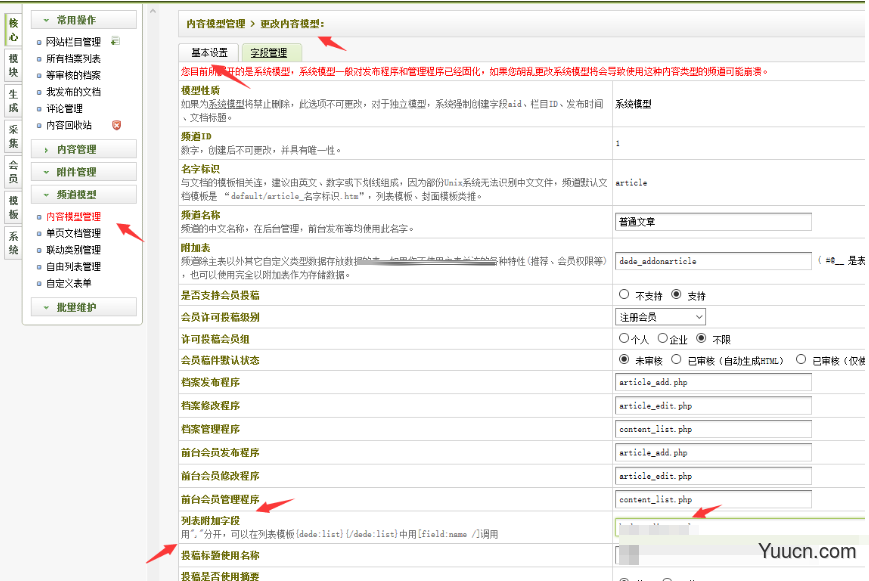
Task: Switch to the 基本设置 tab
Action: click(x=209, y=53)
